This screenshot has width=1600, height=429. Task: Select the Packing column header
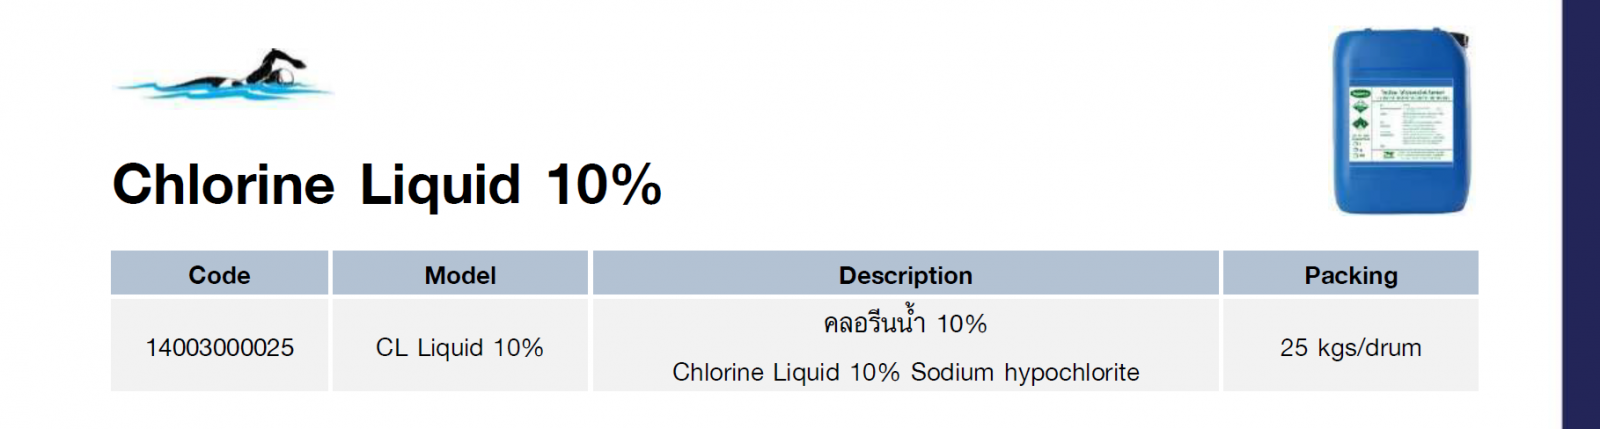click(x=1350, y=275)
